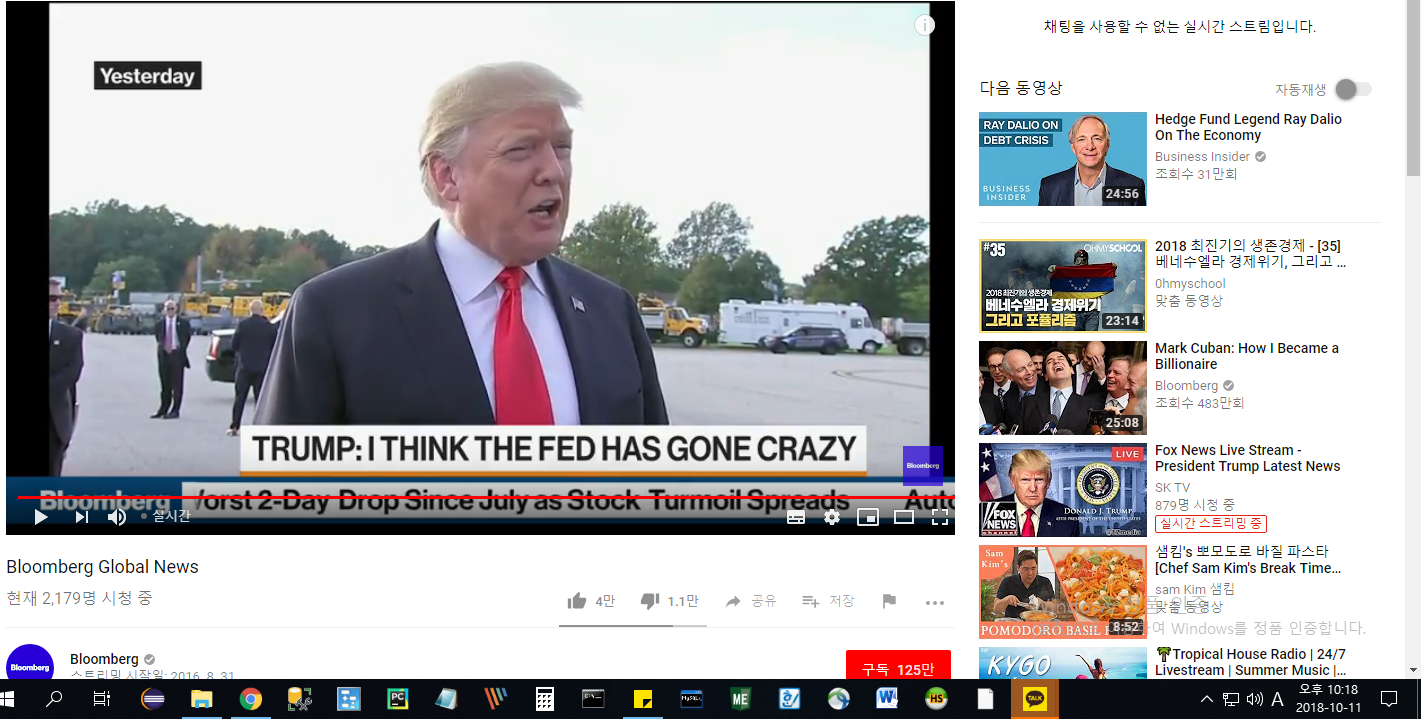Open the 0hmyschool channel name
1421x719 pixels.
click(x=1190, y=283)
